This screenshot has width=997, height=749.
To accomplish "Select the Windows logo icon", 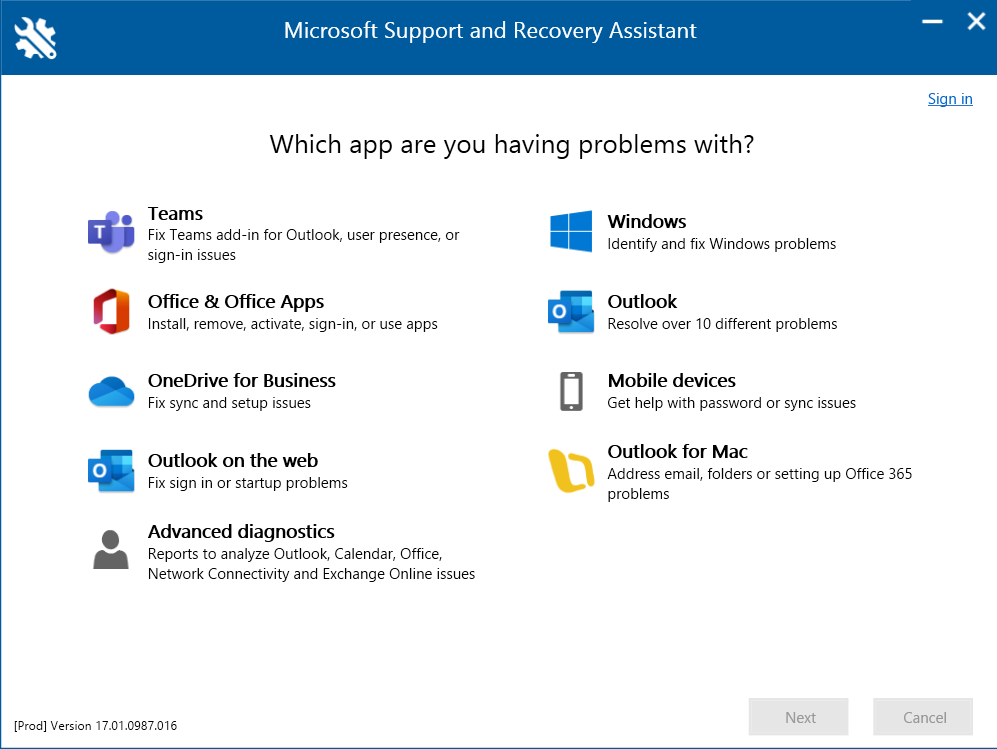I will click(571, 232).
